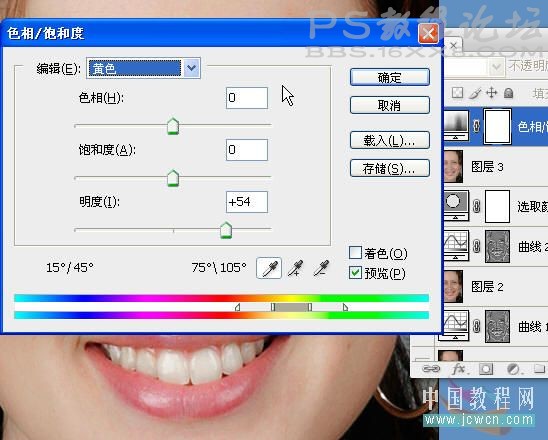This screenshot has width=548, height=440.
Task: Select the hue/saturation layer mask thumbnail
Action: click(497, 126)
